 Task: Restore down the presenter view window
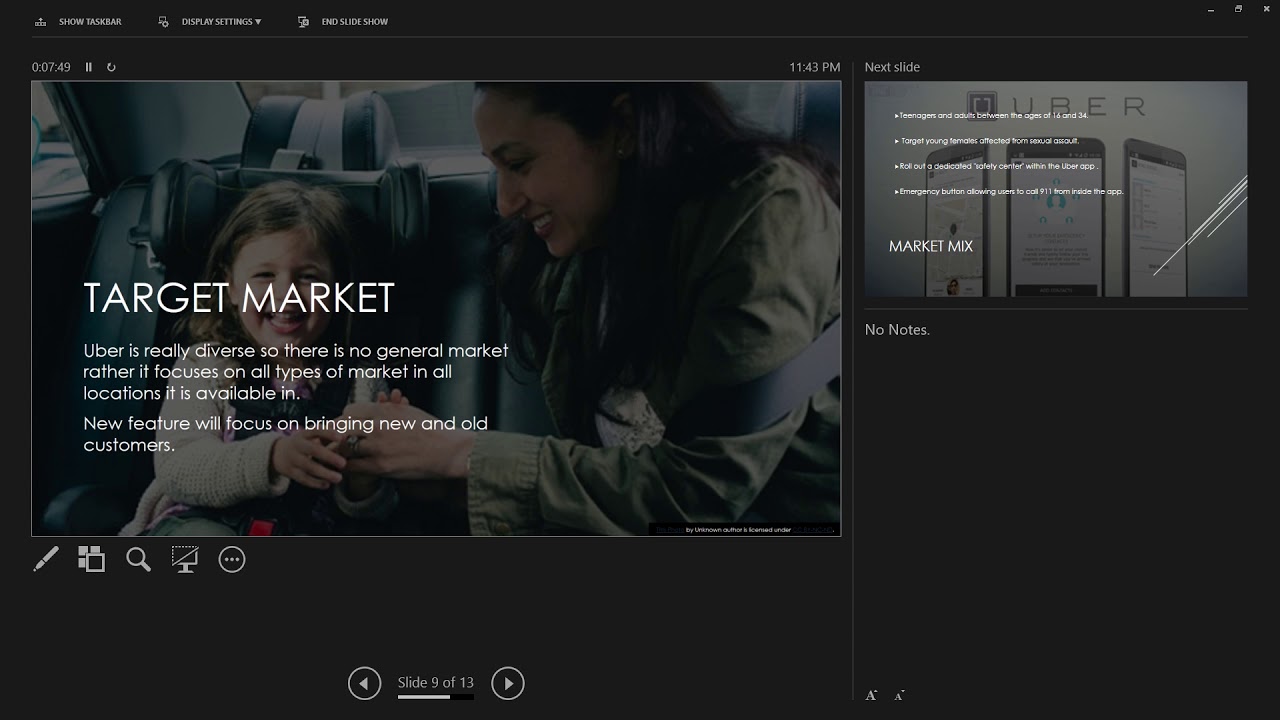(x=1238, y=9)
